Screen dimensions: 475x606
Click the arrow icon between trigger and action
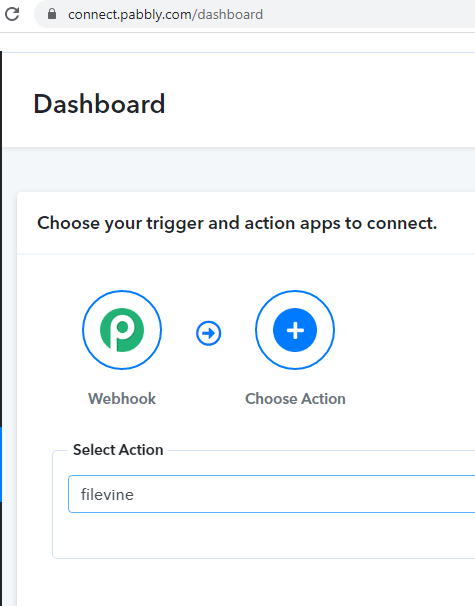[x=209, y=333]
